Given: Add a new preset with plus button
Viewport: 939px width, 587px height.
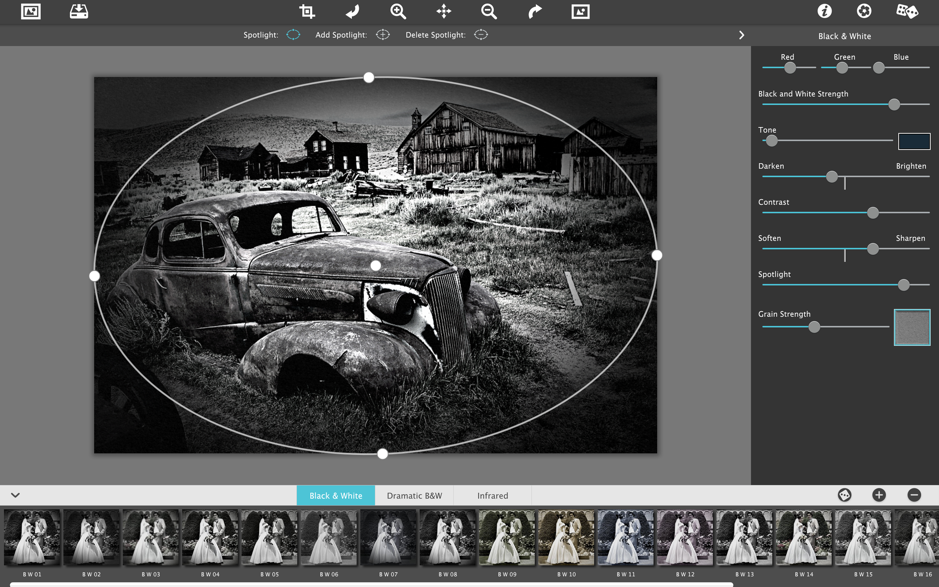Looking at the screenshot, I should [x=879, y=495].
